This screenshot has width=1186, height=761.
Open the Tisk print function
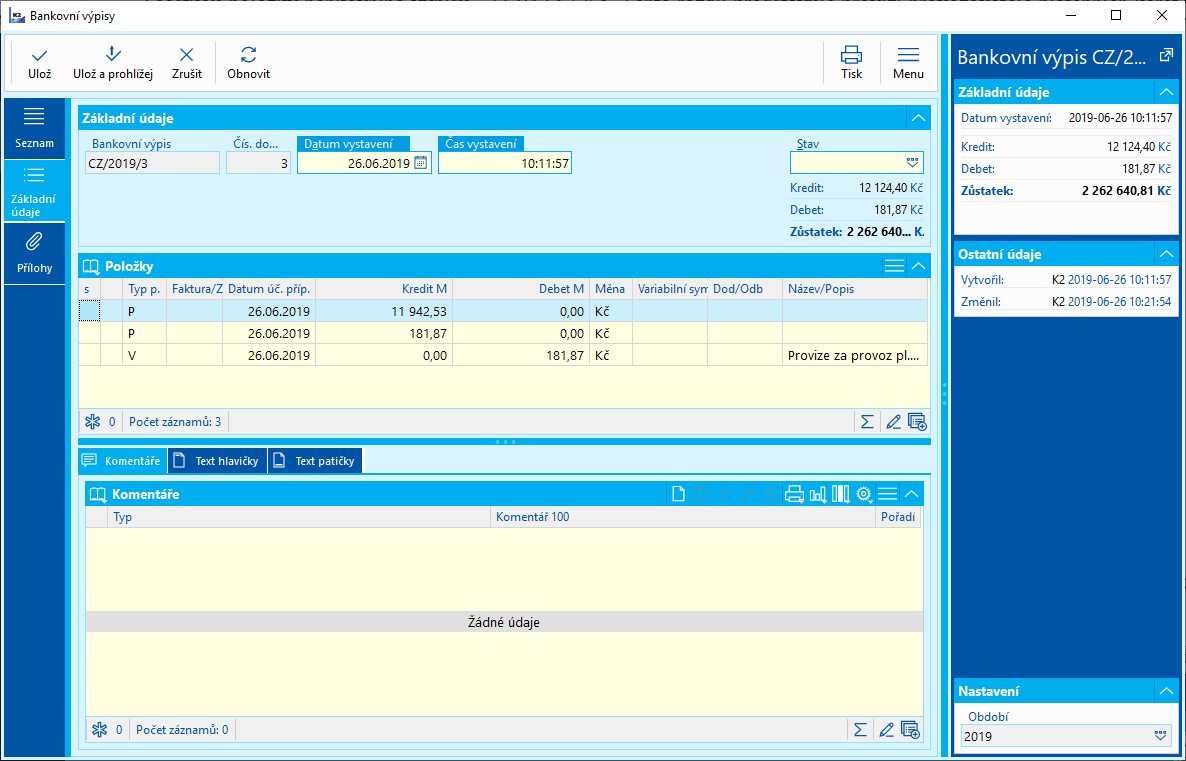tap(851, 56)
